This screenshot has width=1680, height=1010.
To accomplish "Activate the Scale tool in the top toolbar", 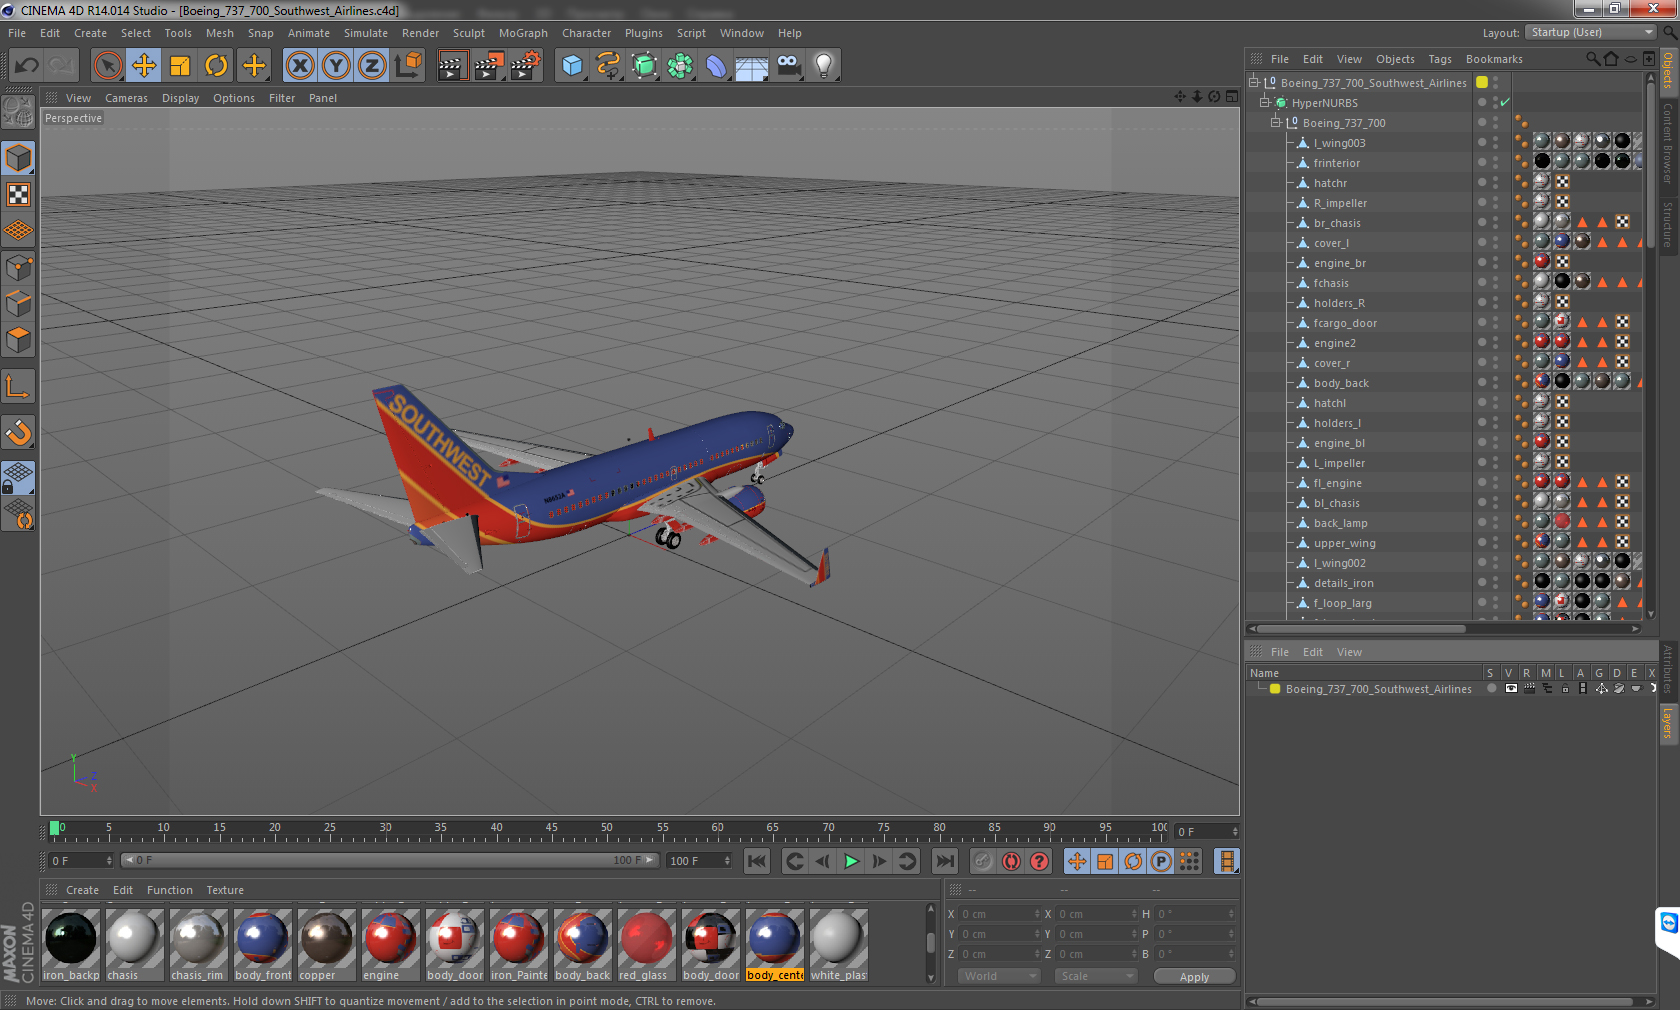I will click(x=180, y=66).
